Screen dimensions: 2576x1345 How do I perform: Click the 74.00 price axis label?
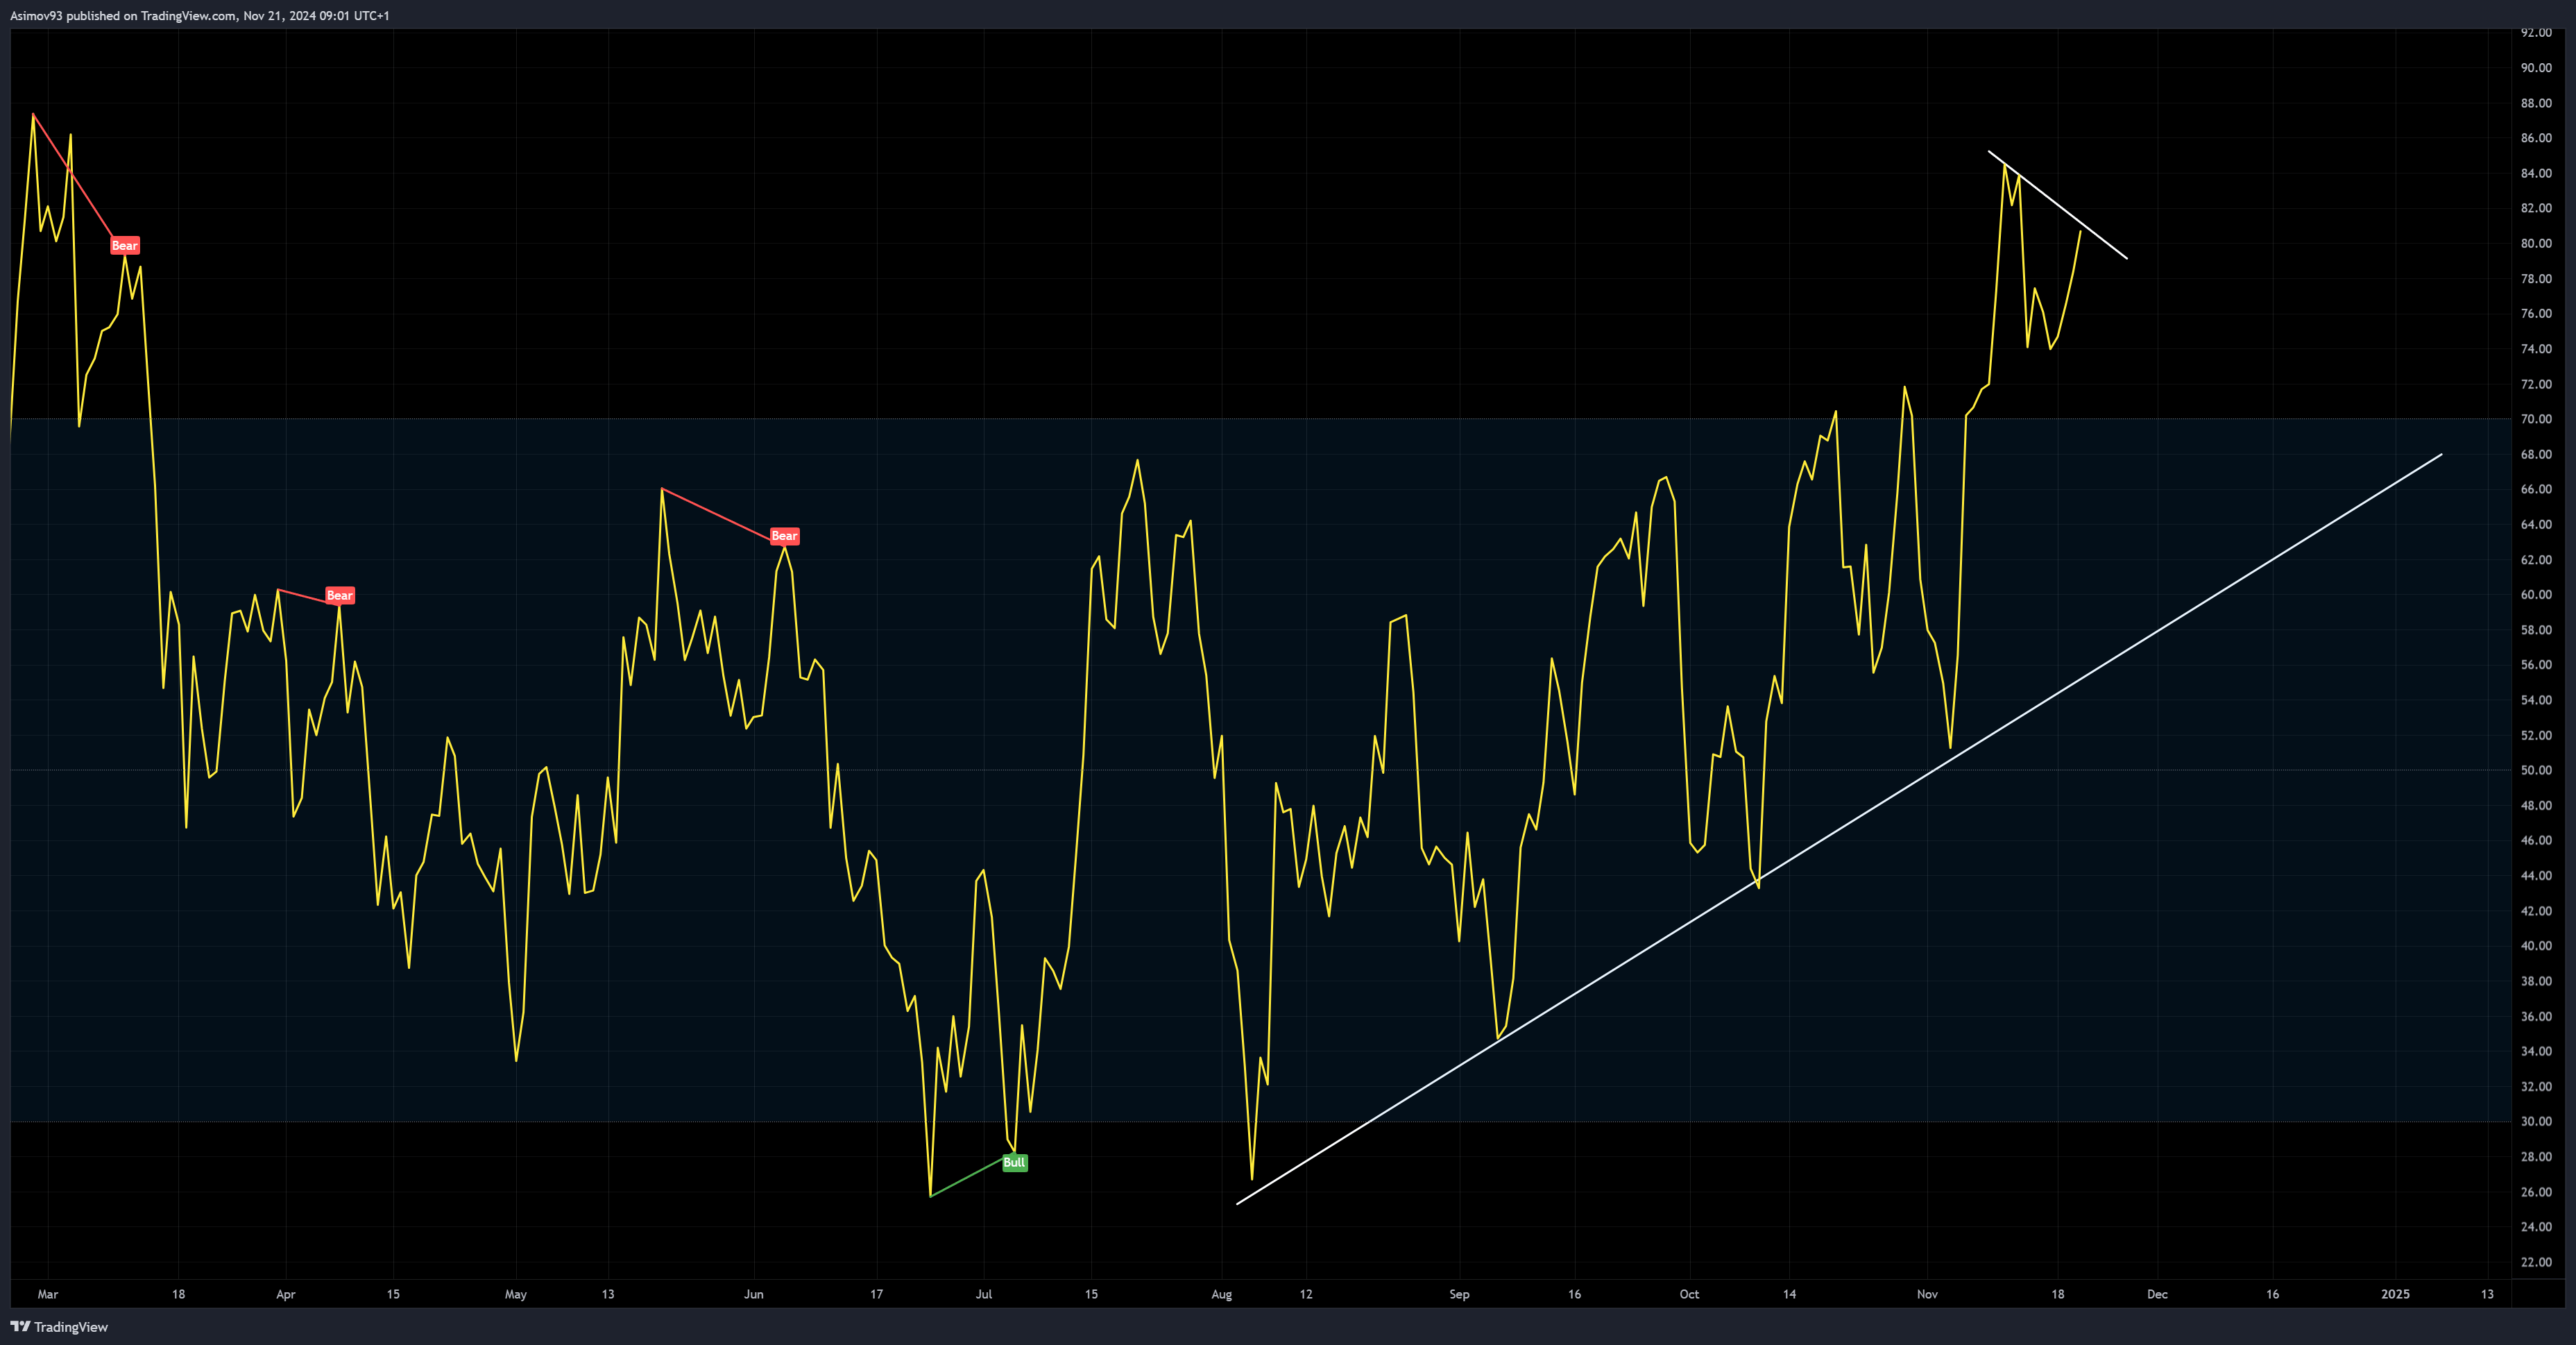tap(2536, 349)
